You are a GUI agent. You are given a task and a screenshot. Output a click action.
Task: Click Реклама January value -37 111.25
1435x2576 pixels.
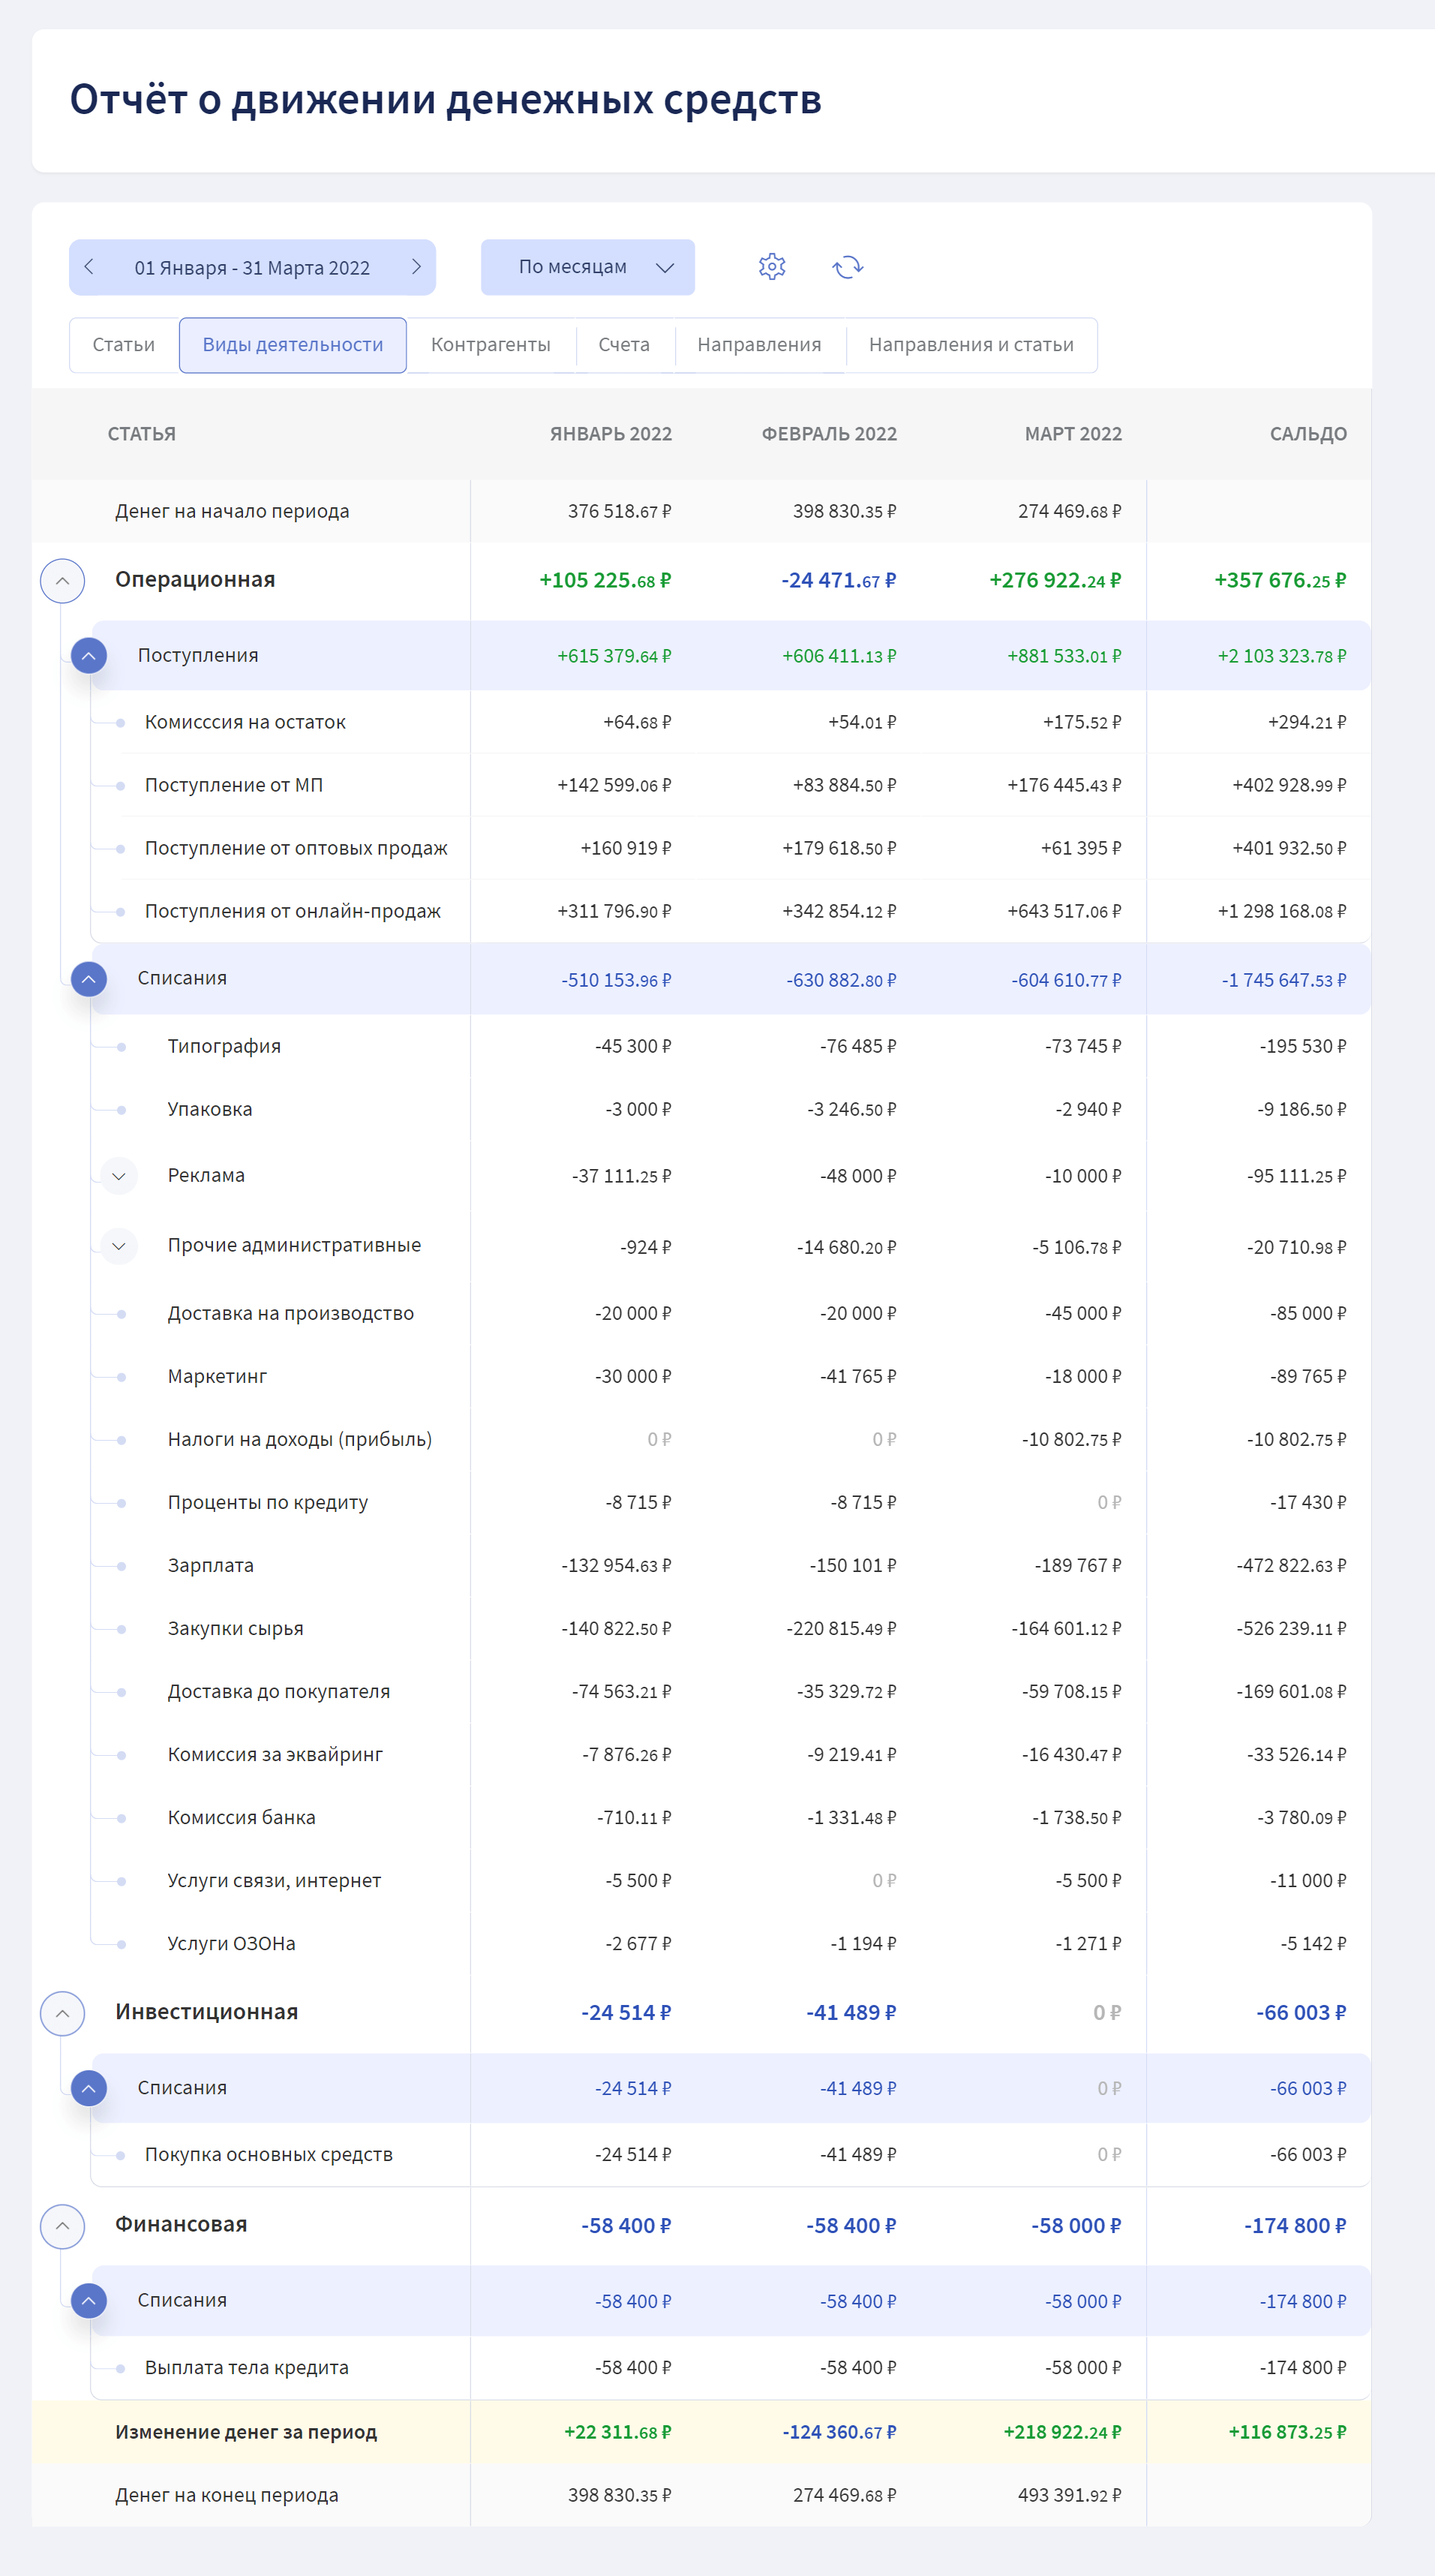[621, 1176]
